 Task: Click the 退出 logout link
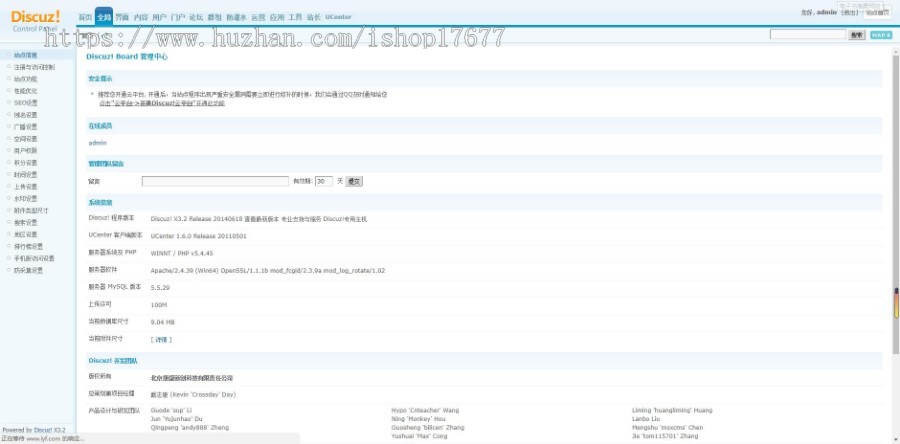(x=849, y=12)
